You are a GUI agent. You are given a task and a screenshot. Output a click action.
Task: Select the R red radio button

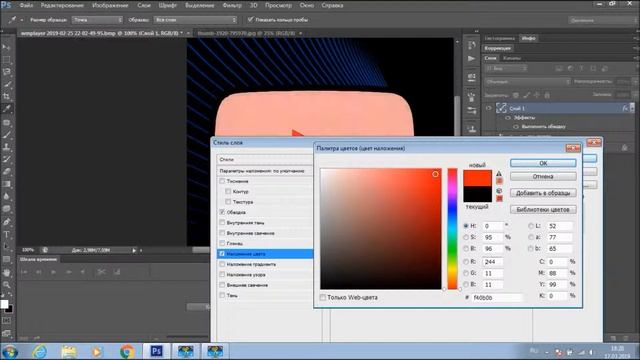(x=466, y=262)
